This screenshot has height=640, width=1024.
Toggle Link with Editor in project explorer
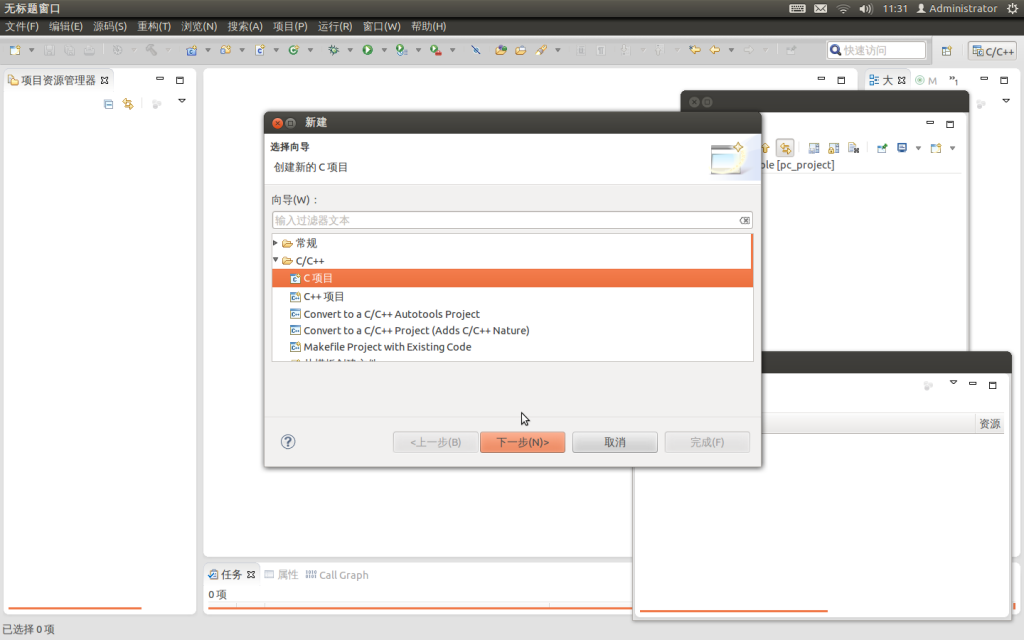tap(127, 104)
